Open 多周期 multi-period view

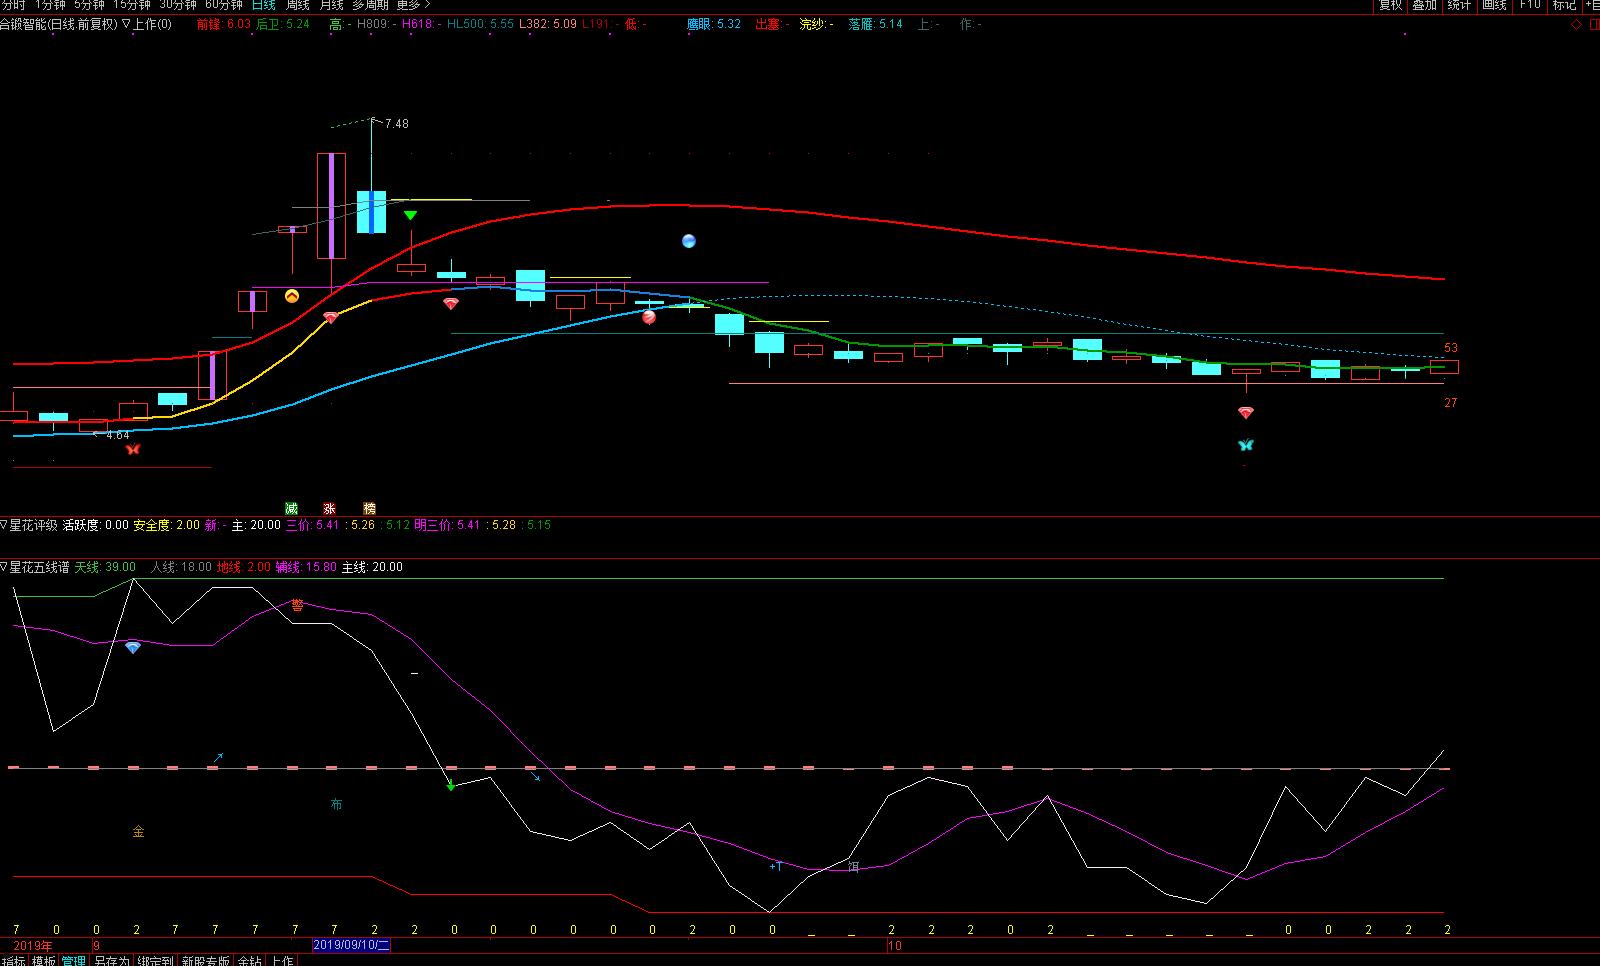coord(370,5)
